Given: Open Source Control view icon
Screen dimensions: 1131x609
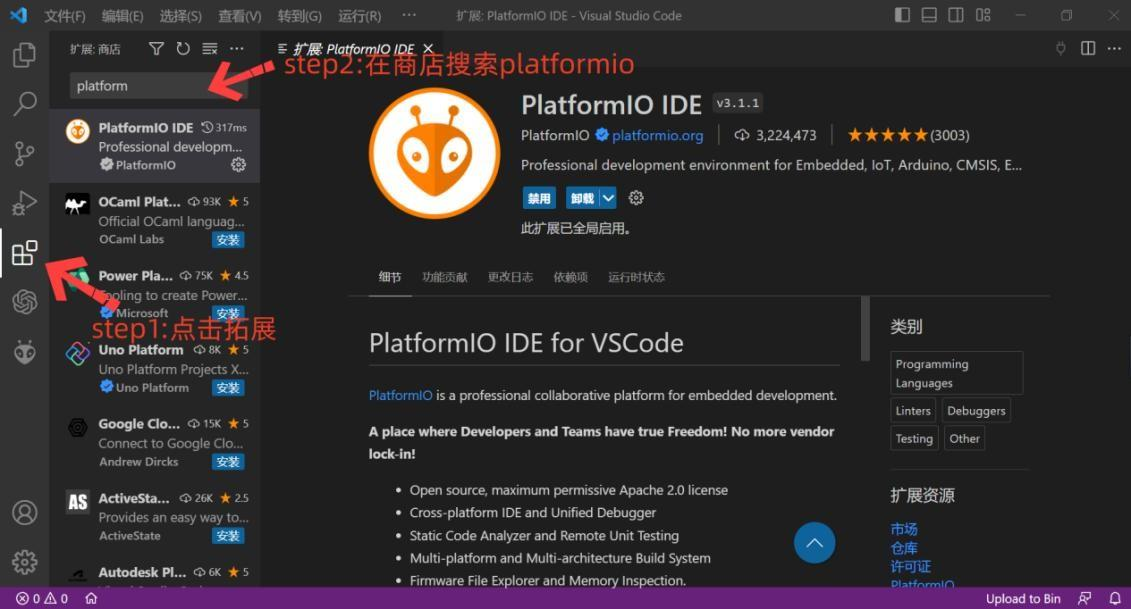Looking at the screenshot, I should tap(24, 153).
